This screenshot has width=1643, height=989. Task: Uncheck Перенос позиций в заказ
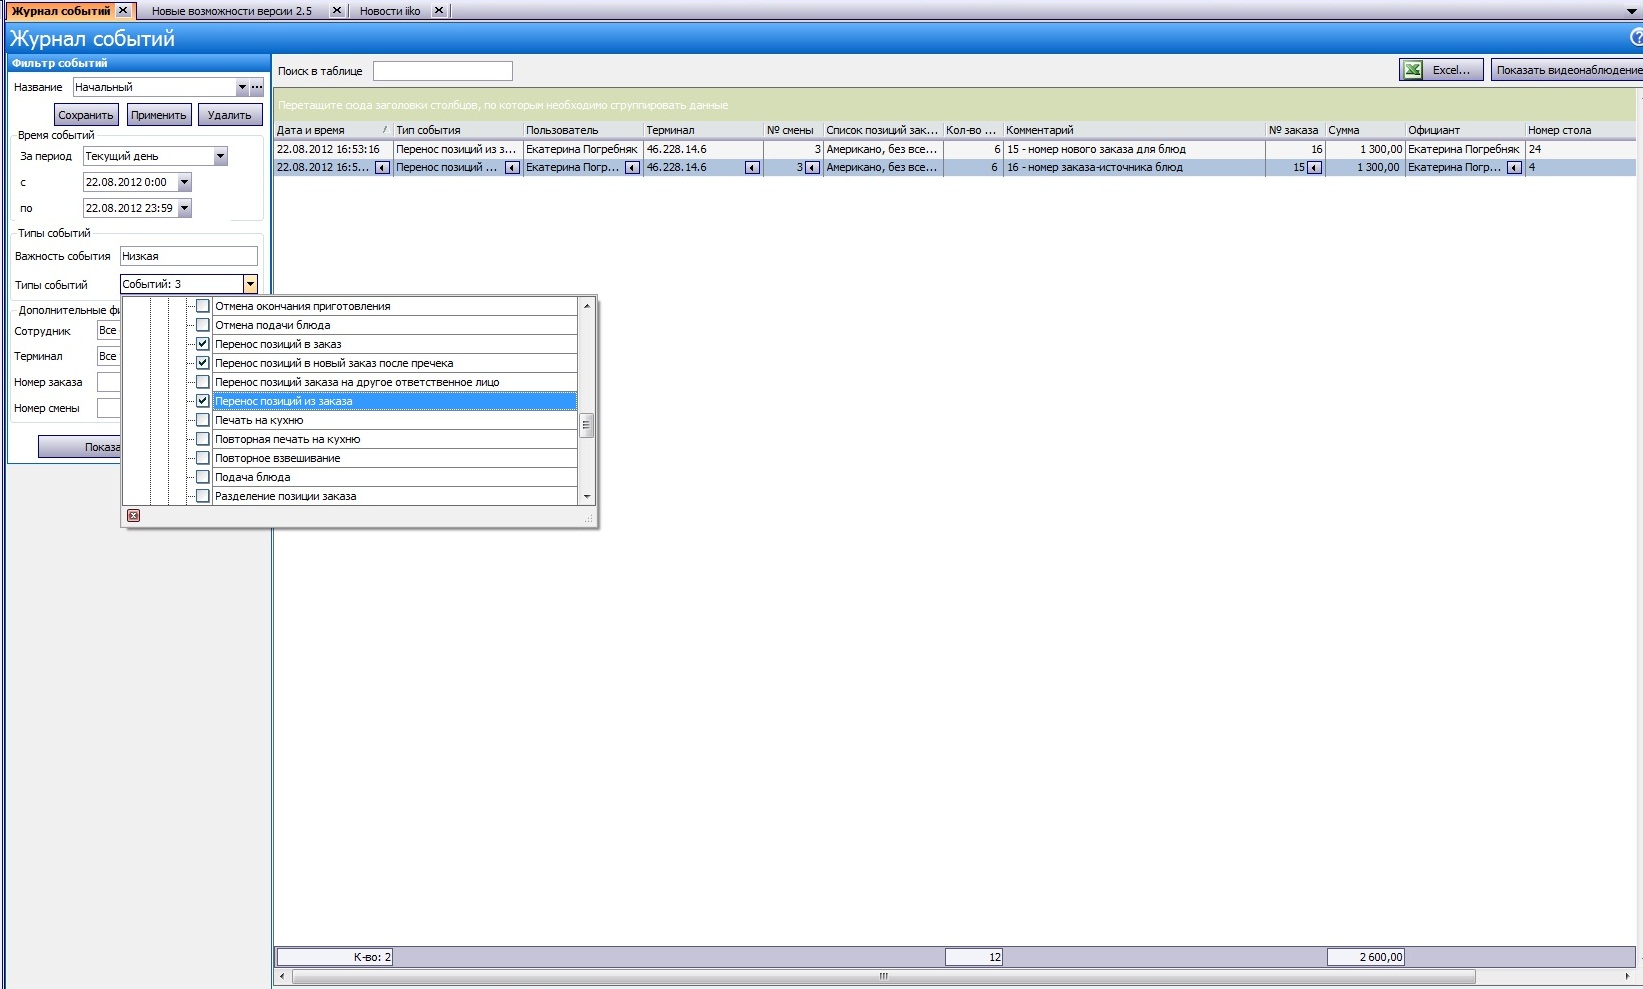203,344
